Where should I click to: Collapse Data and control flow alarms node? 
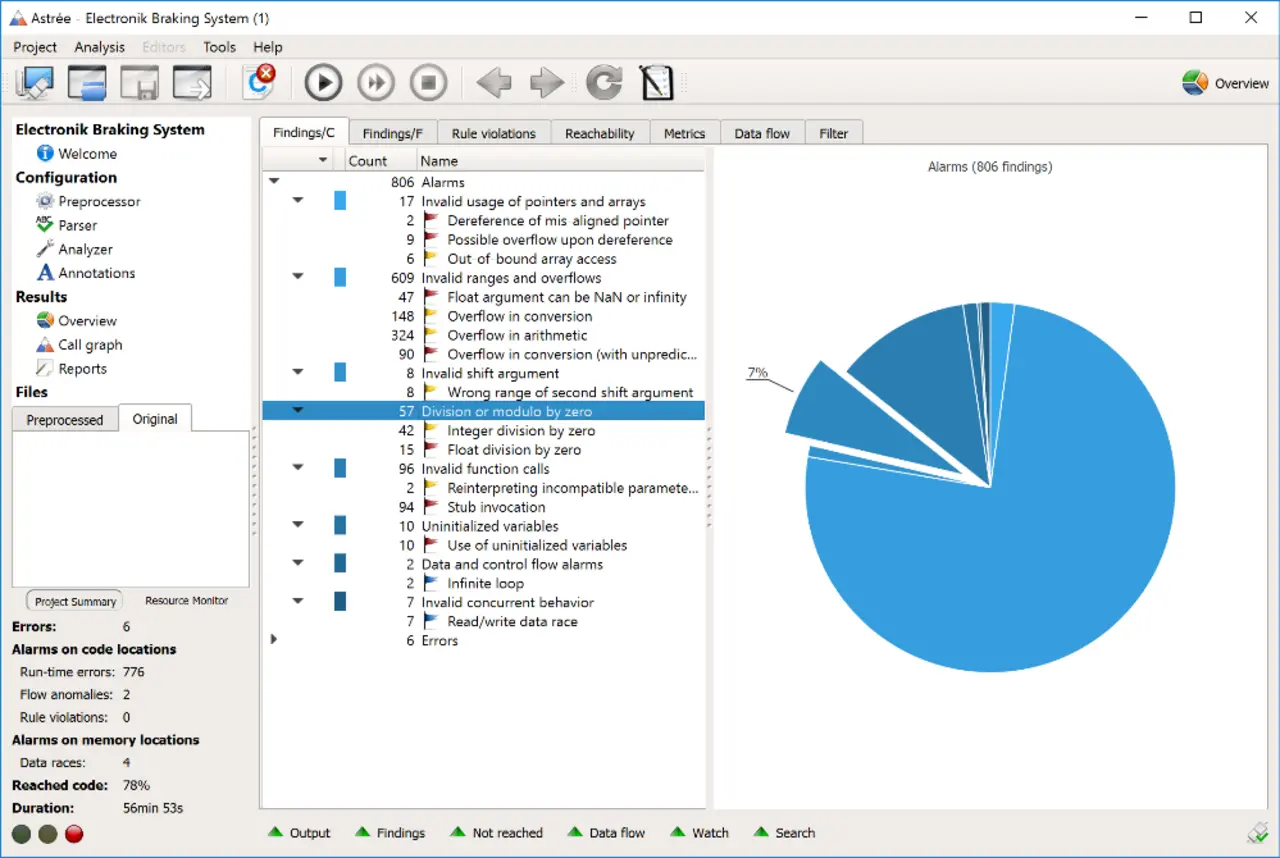pyautogui.click(x=297, y=563)
